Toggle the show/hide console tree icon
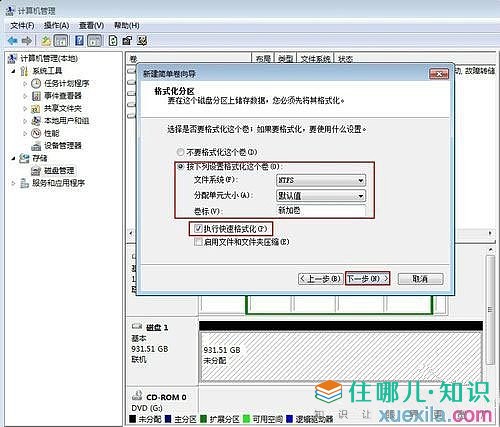 pos(61,41)
